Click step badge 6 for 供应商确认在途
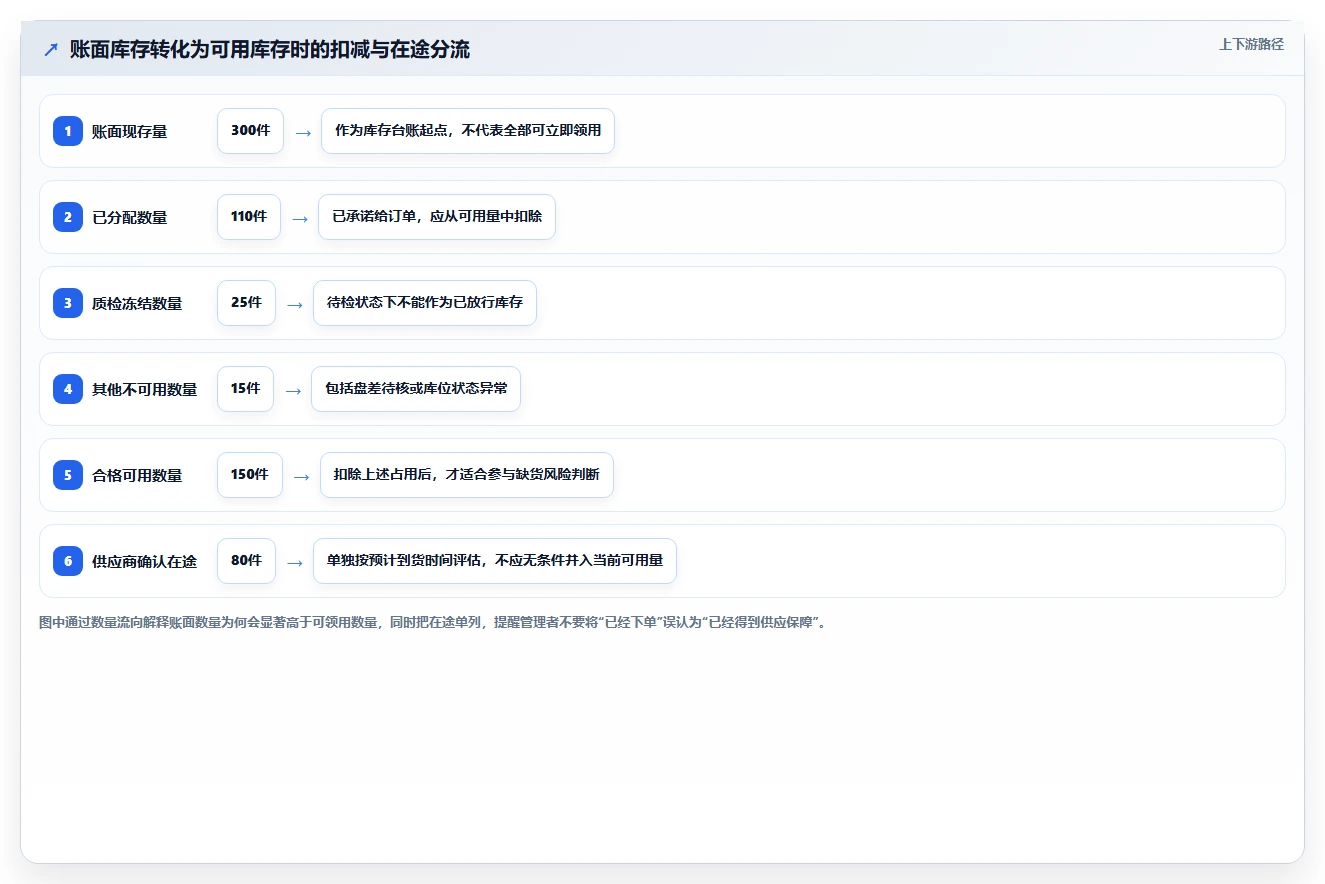Screen dimensions: 1325x884 point(68,561)
